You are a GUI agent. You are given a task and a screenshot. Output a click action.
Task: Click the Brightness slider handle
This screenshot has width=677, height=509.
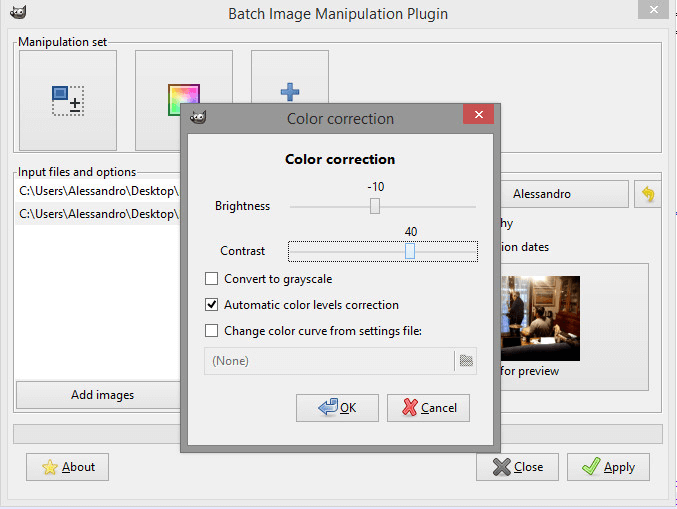375,206
